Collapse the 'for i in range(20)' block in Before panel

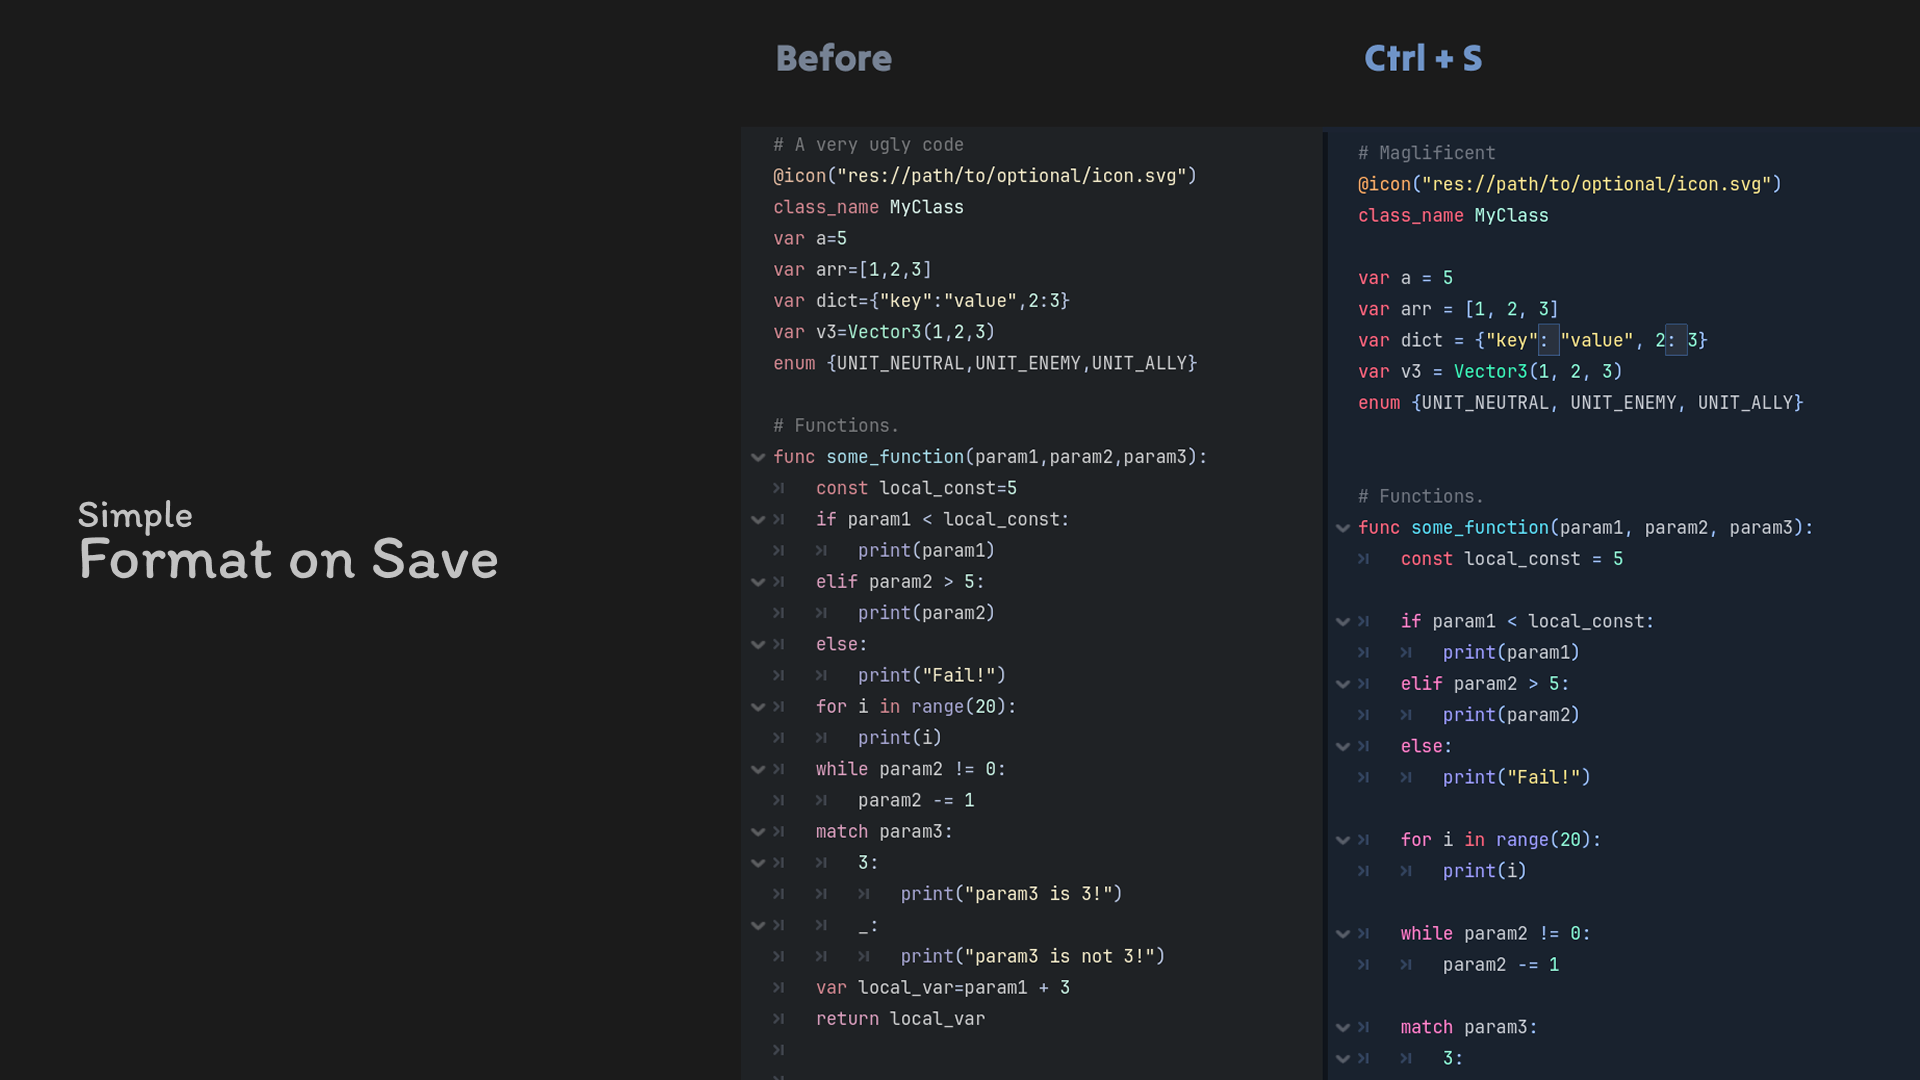758,707
